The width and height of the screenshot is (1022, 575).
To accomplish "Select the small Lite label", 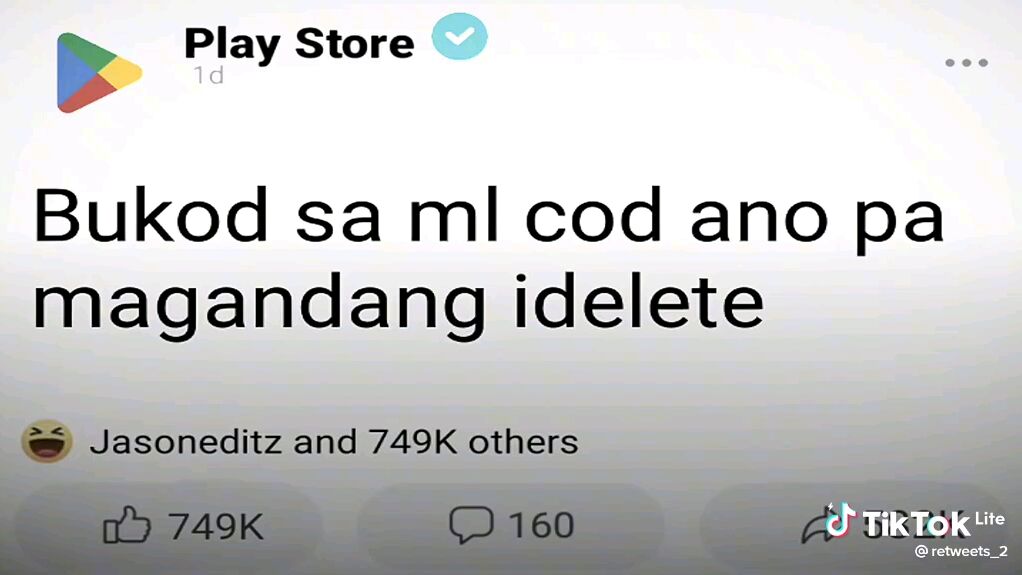I will (989, 519).
